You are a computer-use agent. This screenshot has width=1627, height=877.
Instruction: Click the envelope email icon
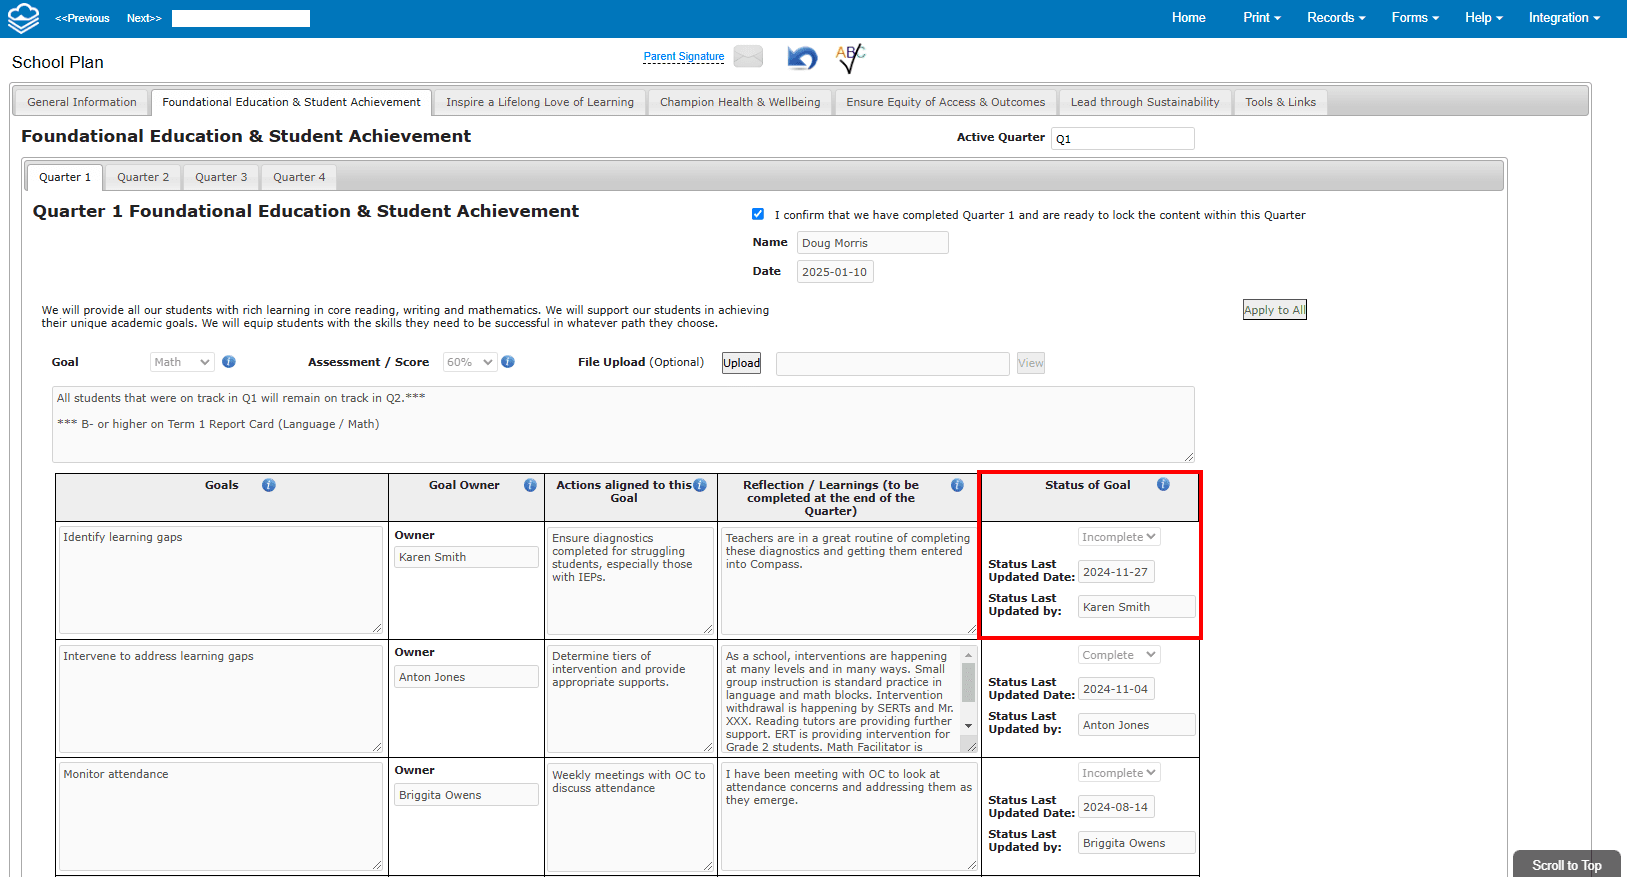point(748,57)
